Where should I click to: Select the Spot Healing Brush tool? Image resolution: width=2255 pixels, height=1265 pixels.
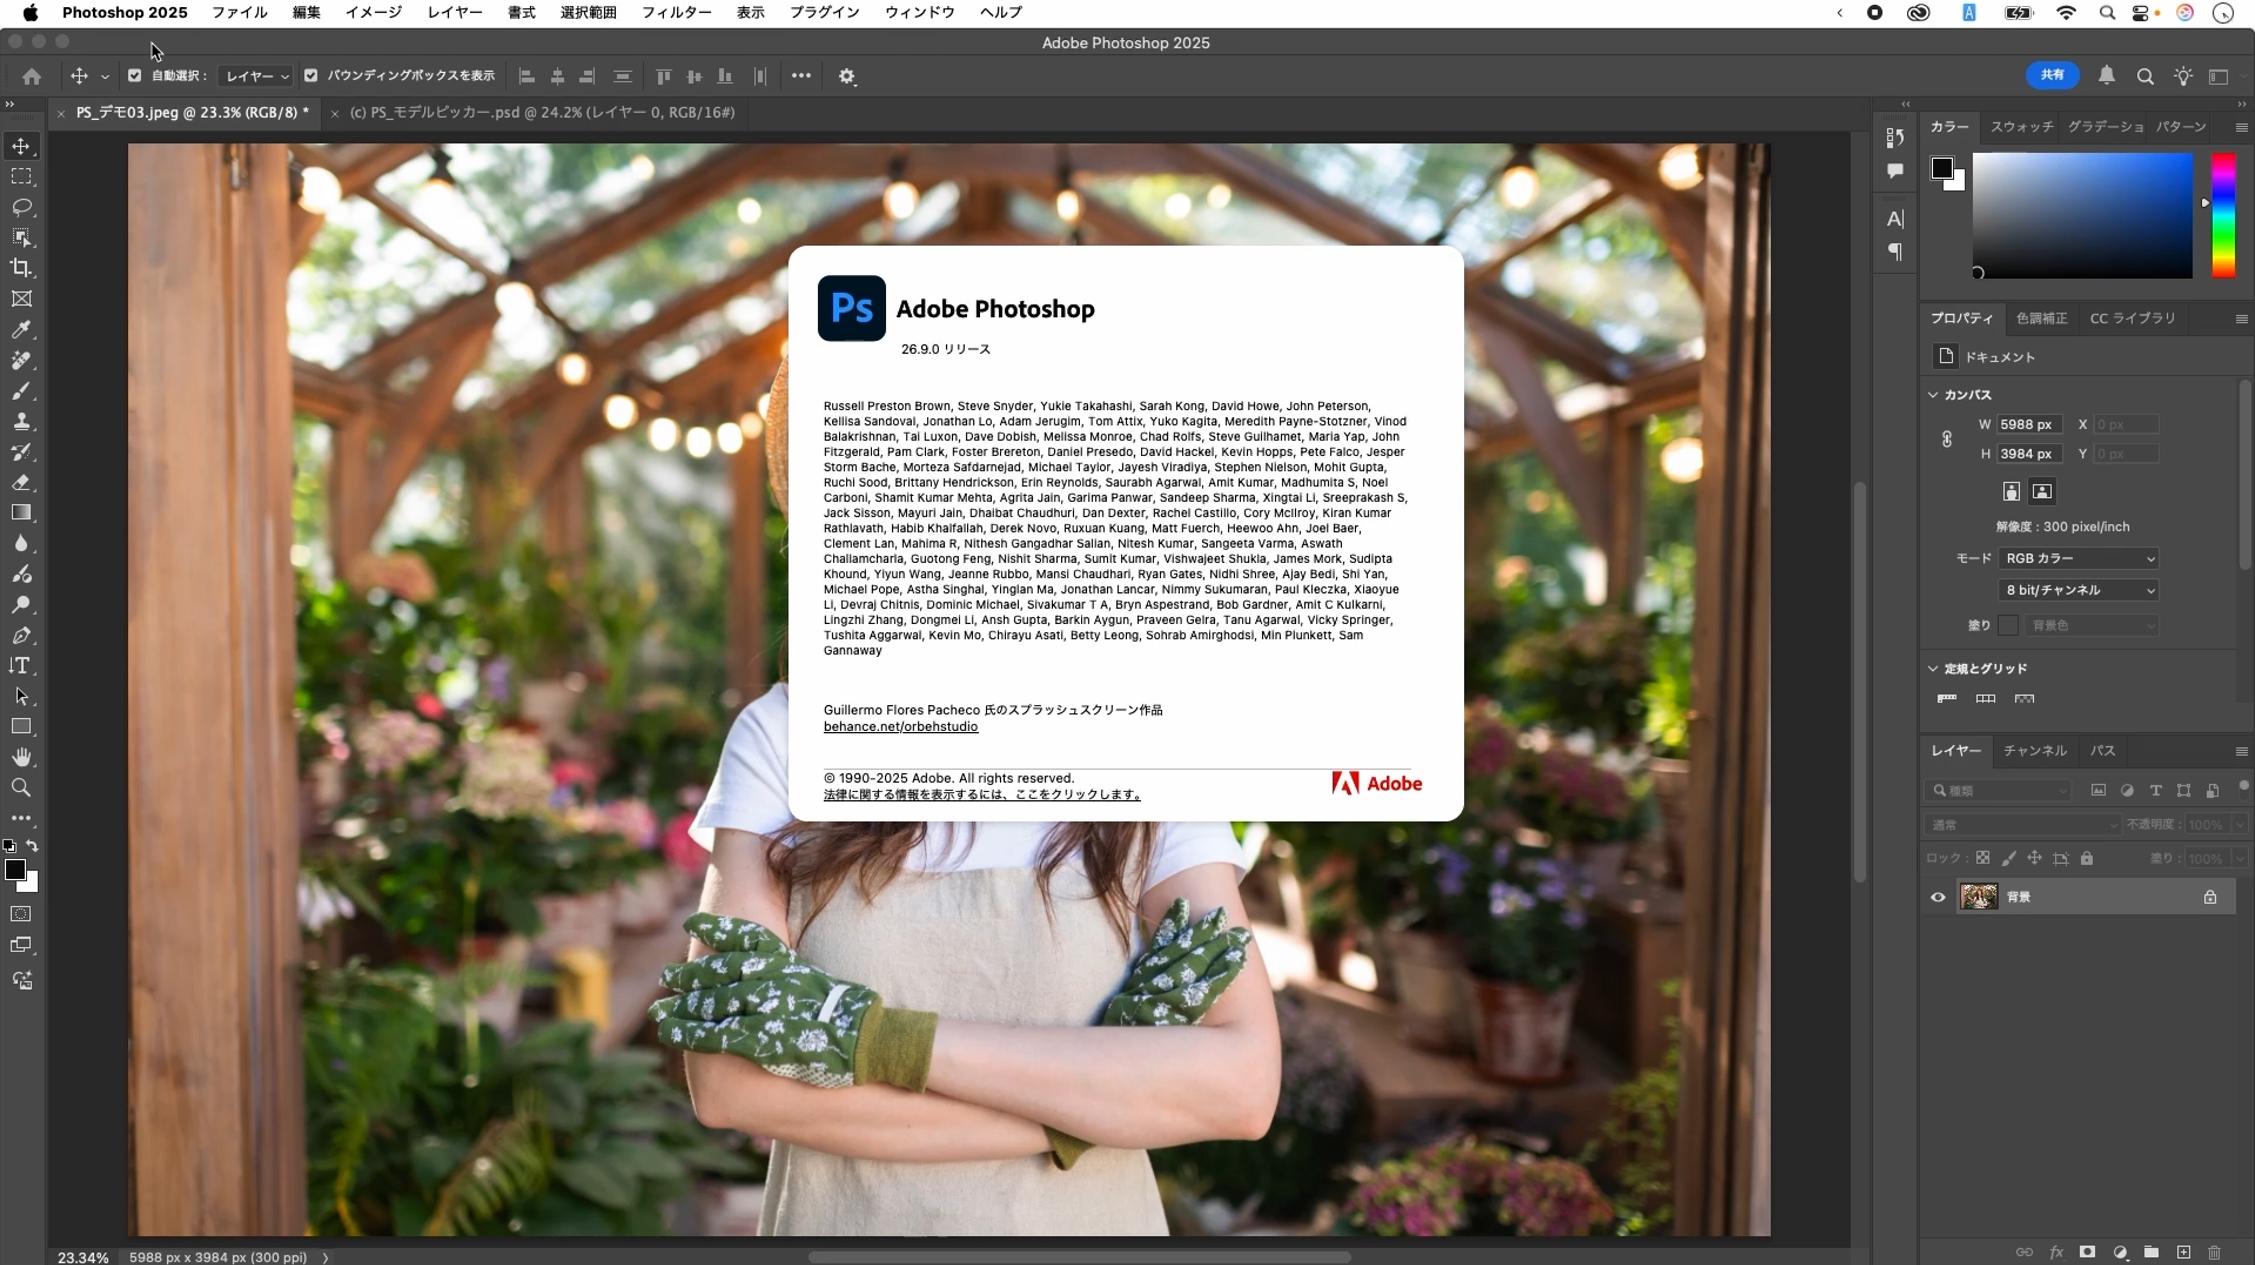click(22, 361)
